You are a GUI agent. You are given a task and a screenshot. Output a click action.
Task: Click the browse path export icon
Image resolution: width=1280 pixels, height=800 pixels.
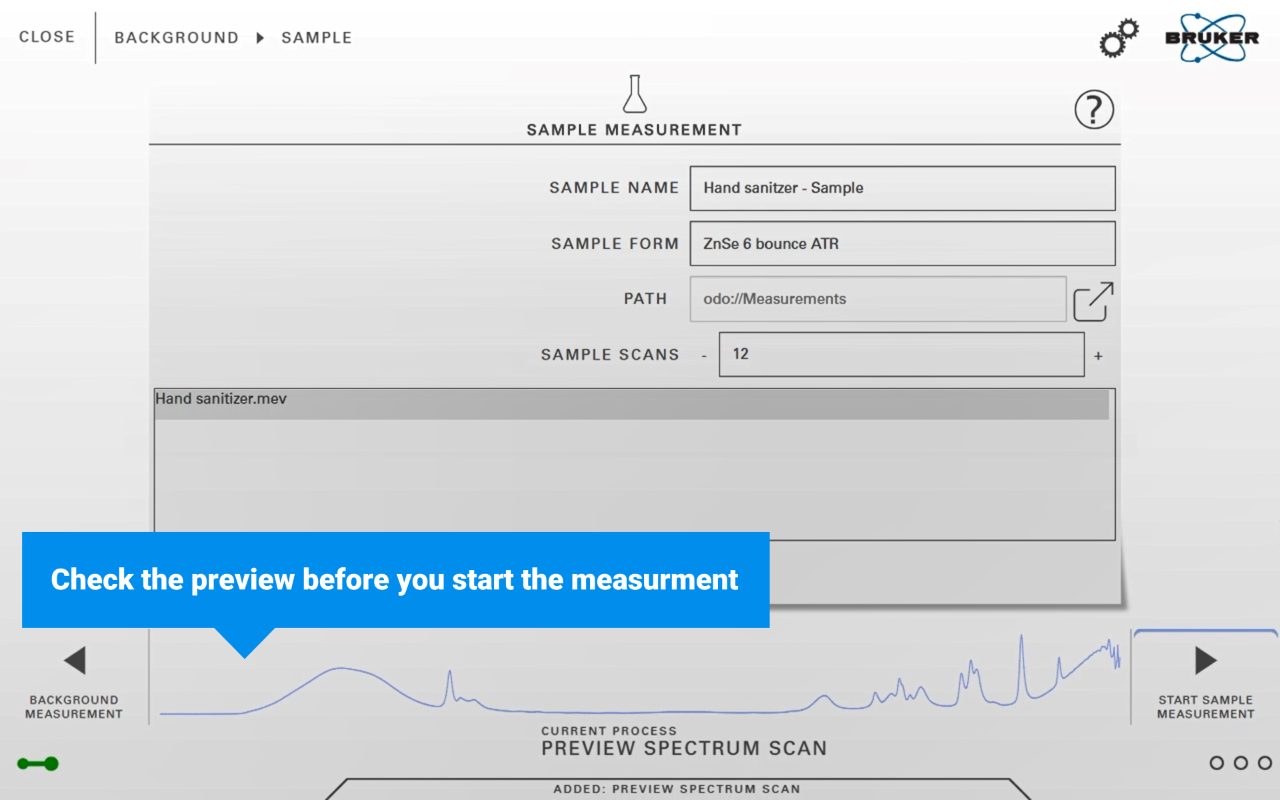point(1093,301)
